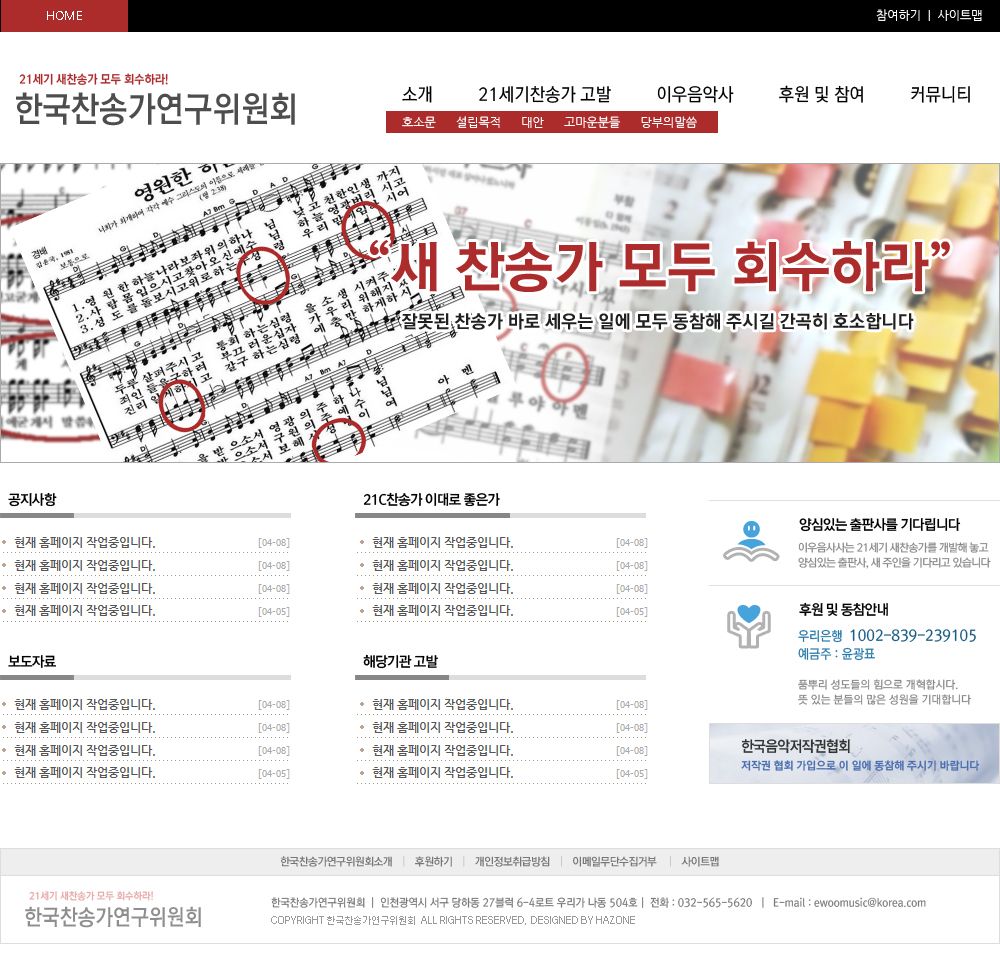Click the 참여하기 link at top right

[898, 16]
